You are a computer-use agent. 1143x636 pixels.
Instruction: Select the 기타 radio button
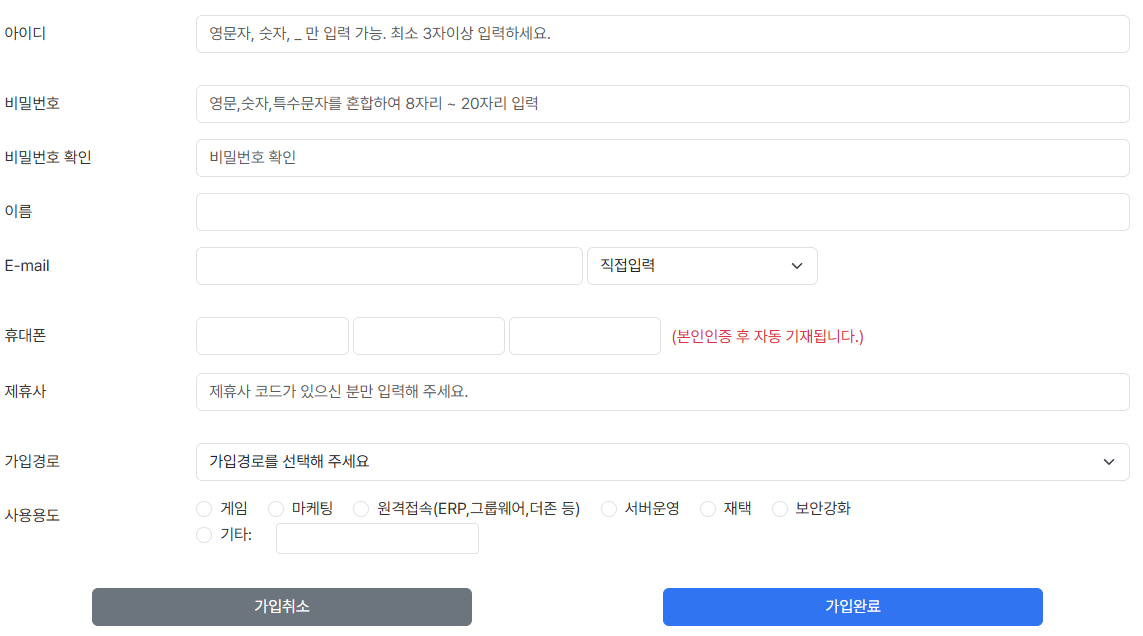[x=205, y=535]
